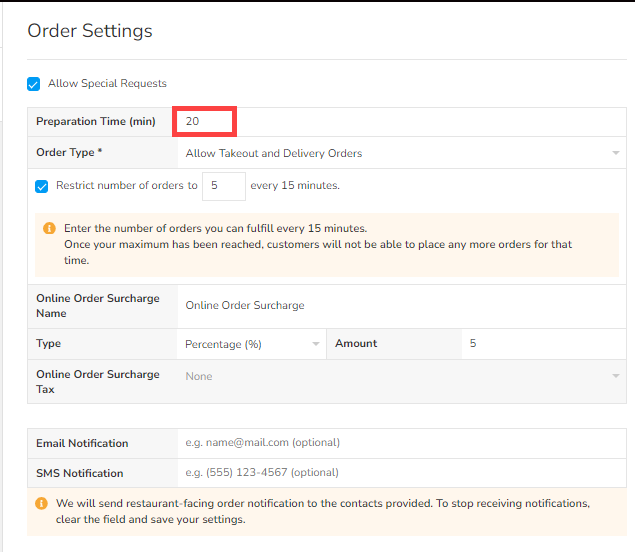Click the info icon in the order limit notice

(49, 228)
